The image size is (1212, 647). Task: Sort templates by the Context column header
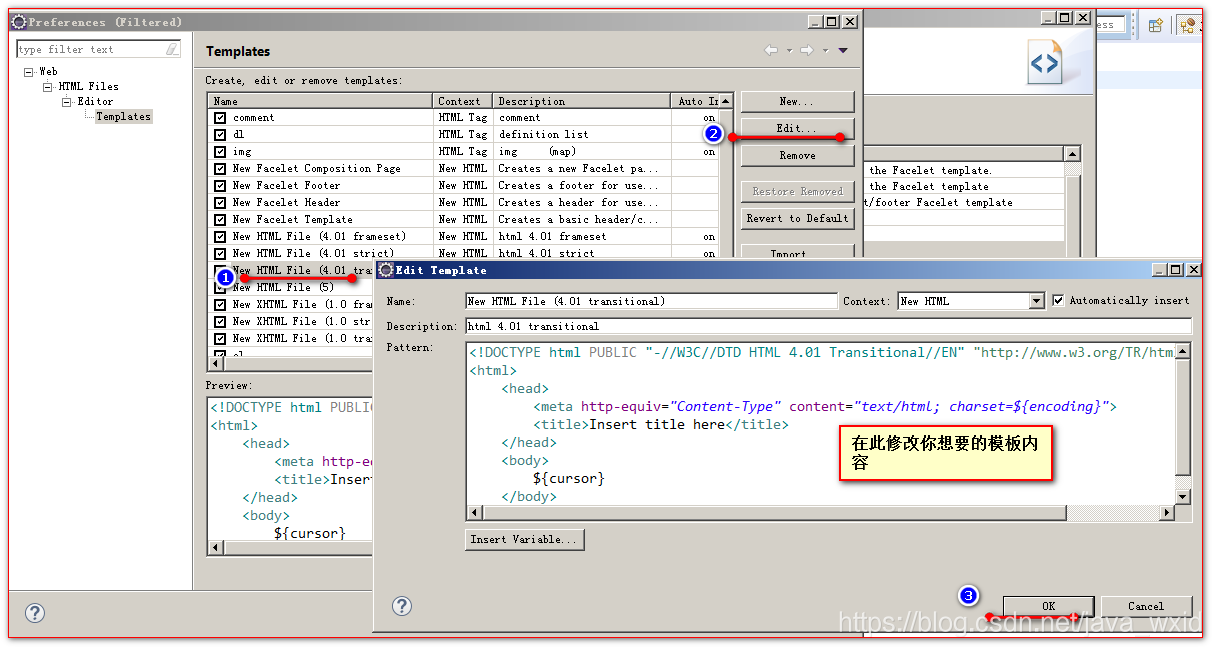(x=463, y=101)
